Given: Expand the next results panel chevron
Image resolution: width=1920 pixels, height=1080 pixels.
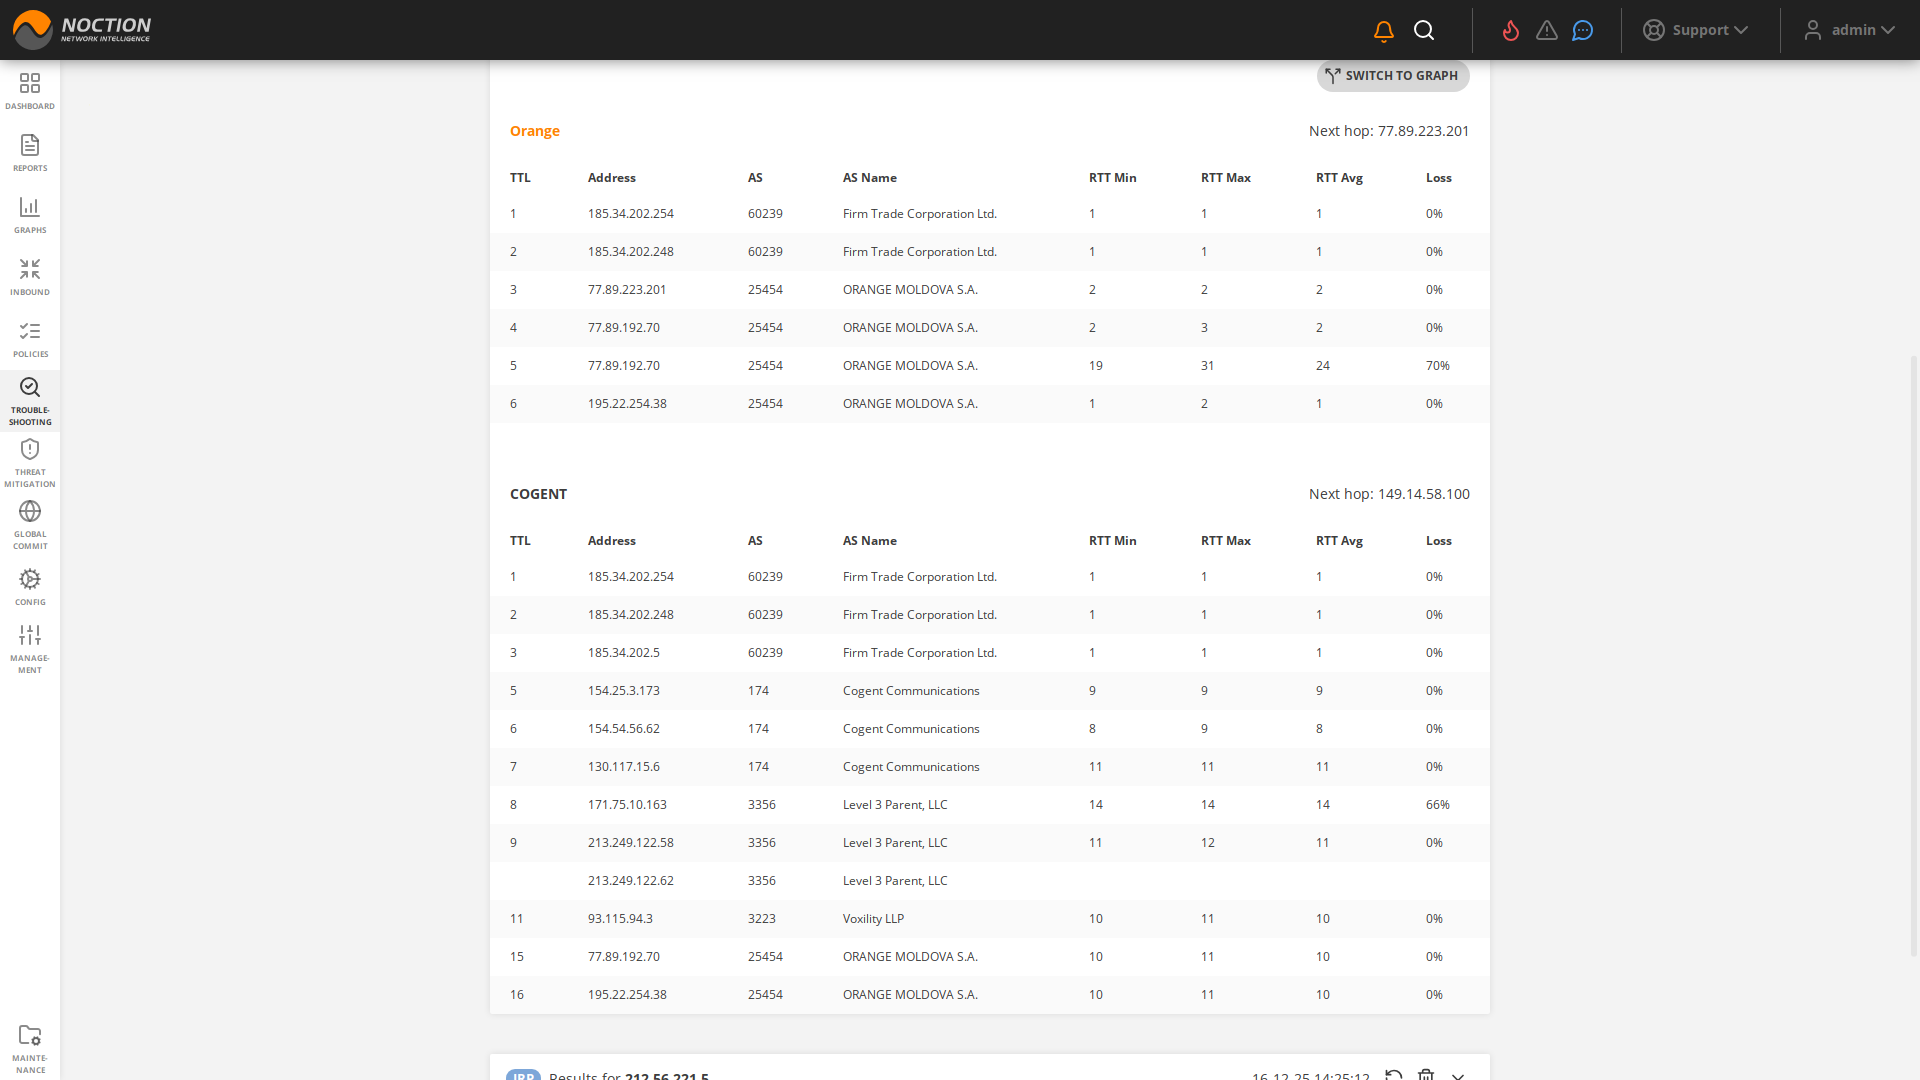Looking at the screenshot, I should pyautogui.click(x=1458, y=1075).
